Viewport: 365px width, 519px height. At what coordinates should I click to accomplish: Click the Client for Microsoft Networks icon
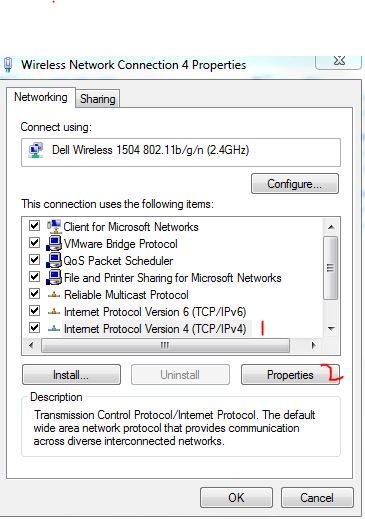[x=54, y=226]
